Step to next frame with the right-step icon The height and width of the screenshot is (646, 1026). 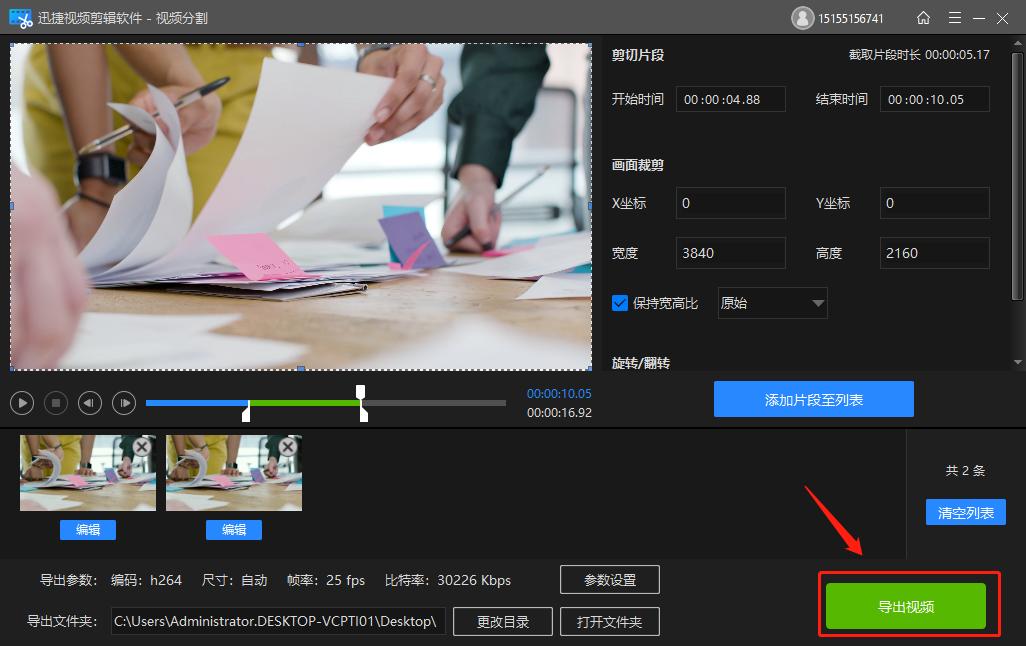pos(124,402)
